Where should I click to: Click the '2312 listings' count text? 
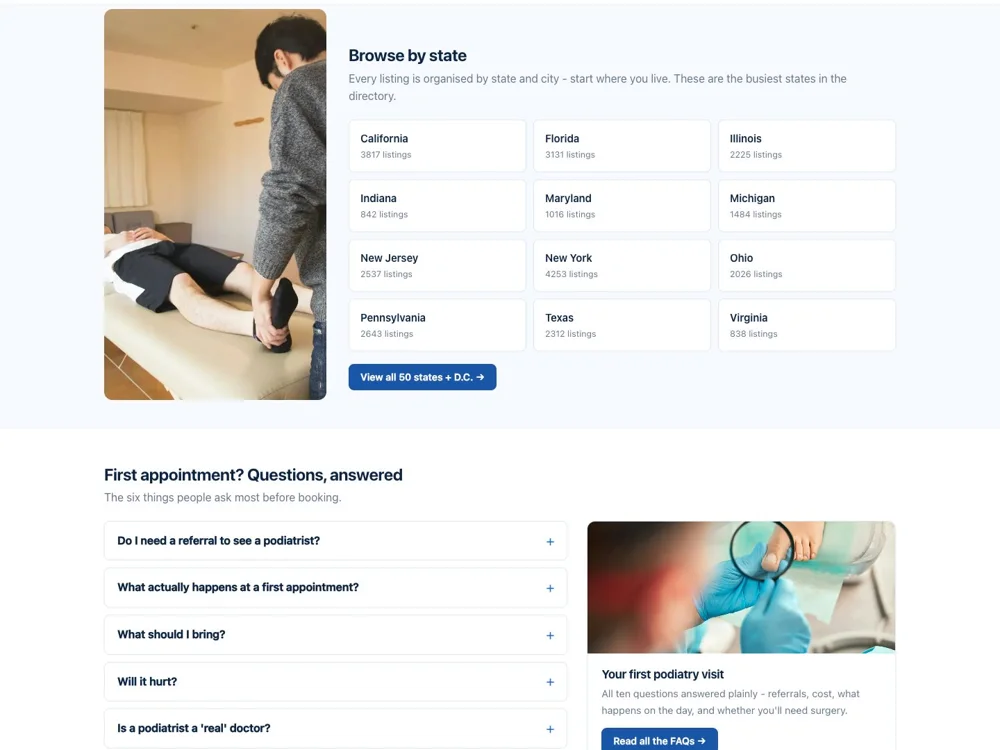(571, 334)
